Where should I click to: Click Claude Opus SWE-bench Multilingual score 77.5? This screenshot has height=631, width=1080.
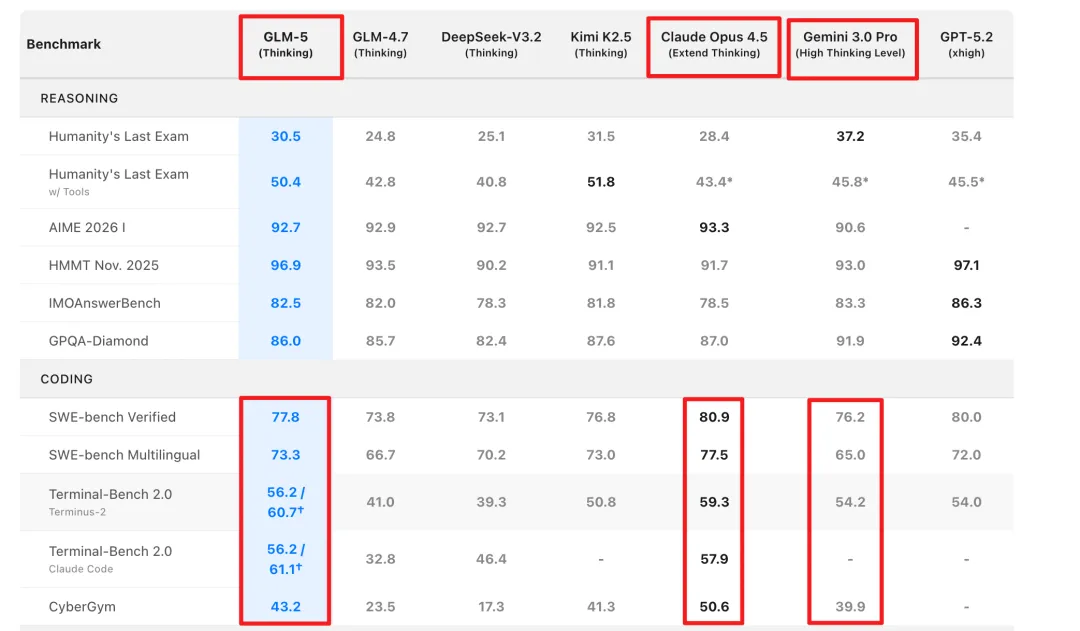(x=714, y=455)
